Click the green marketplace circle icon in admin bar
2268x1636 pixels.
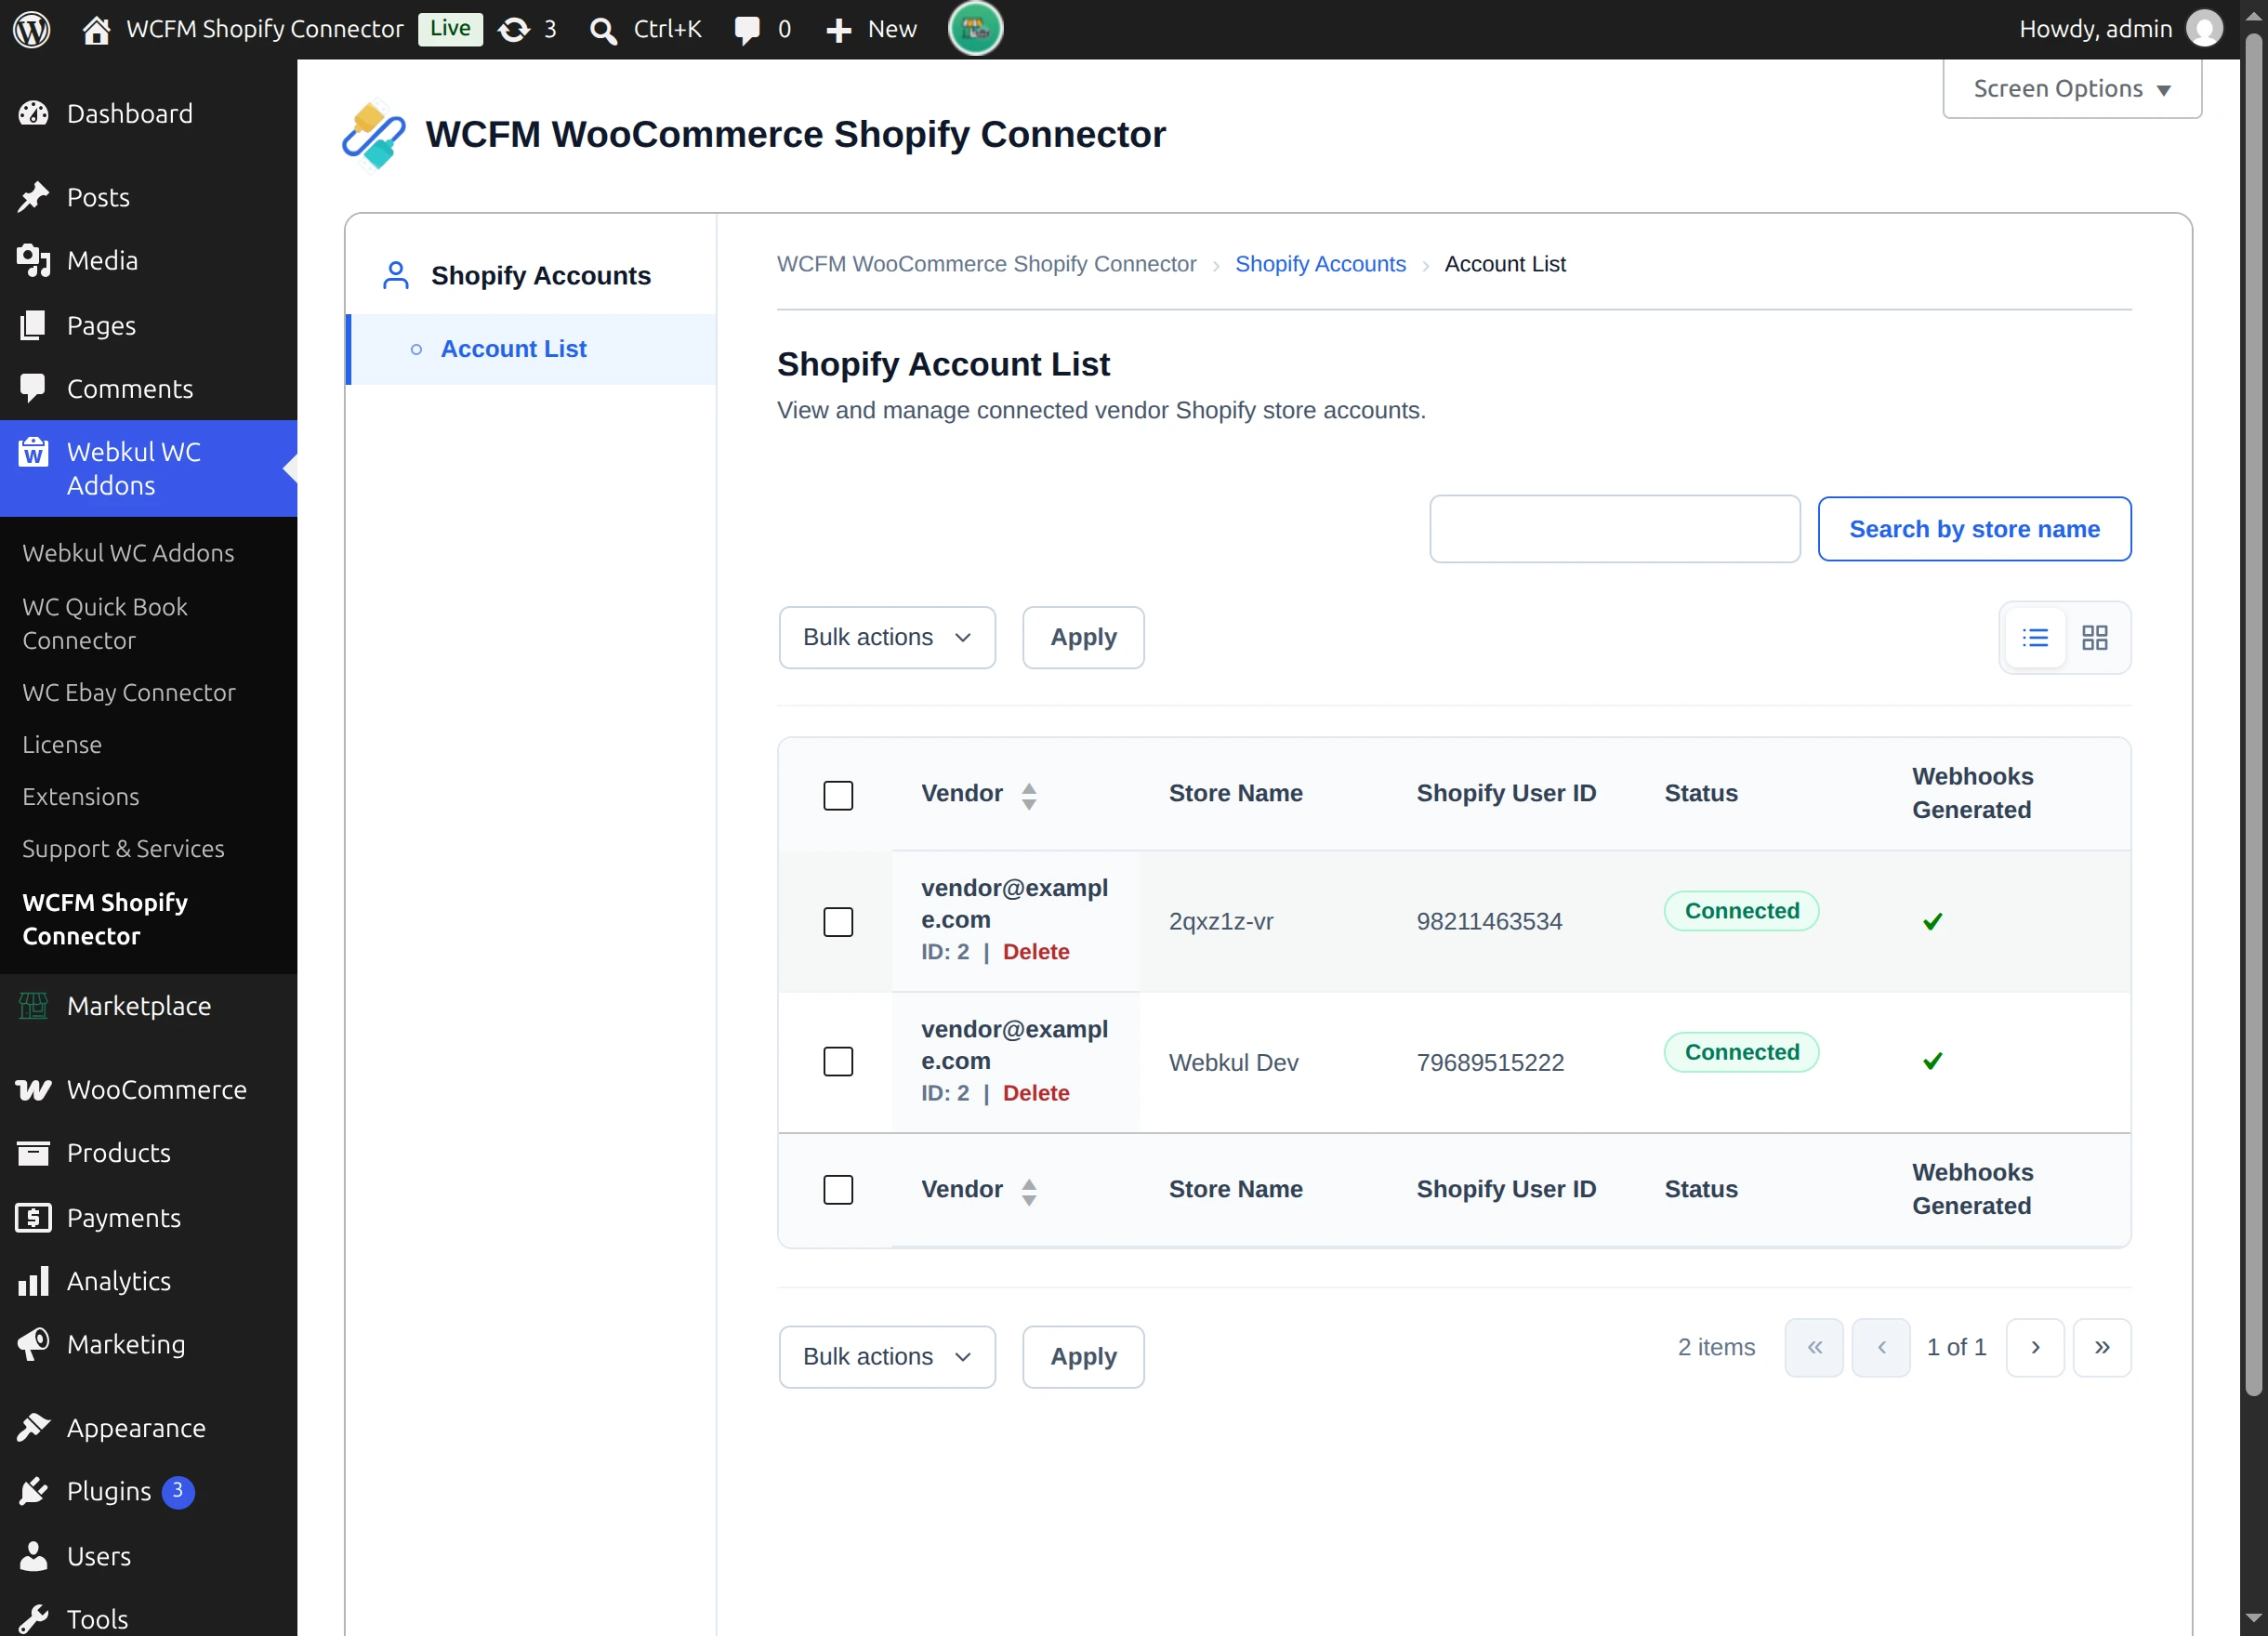pos(975,29)
